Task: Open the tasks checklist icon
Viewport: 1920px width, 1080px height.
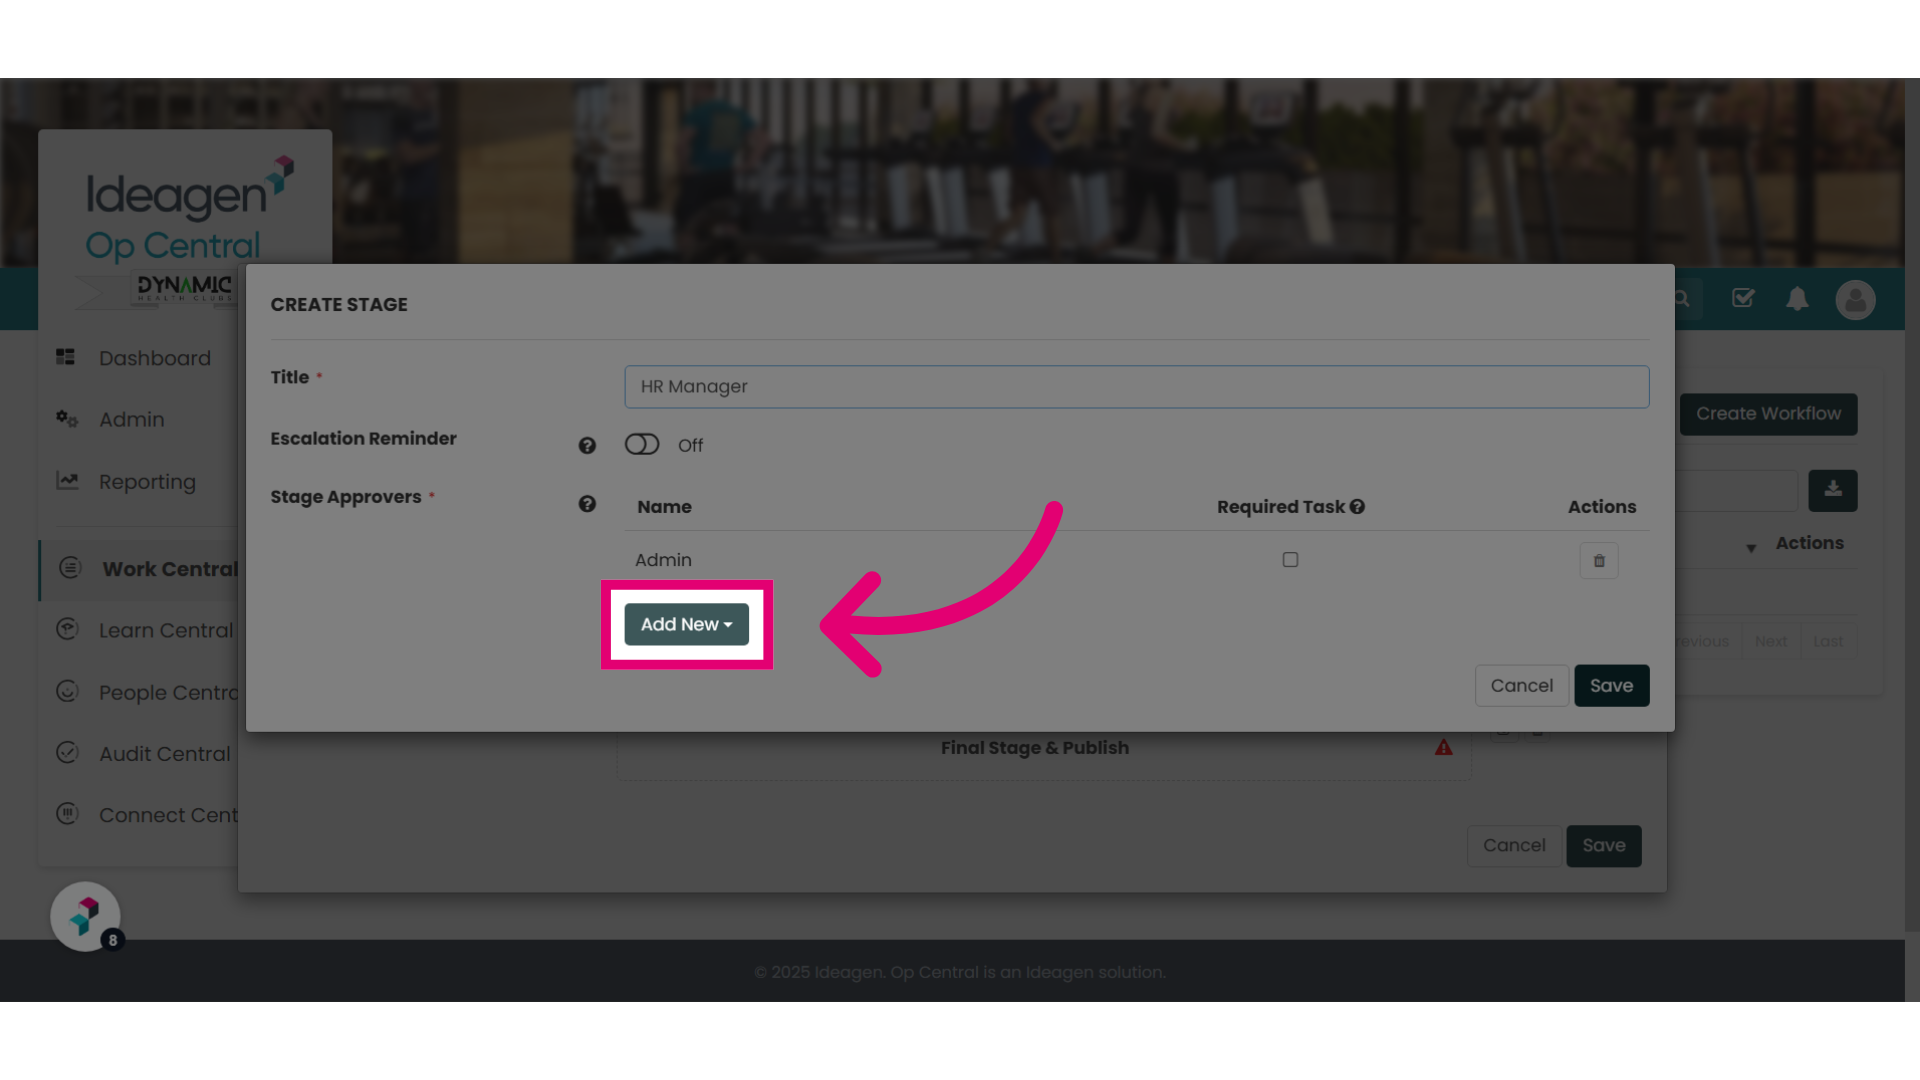Action: 1743,298
